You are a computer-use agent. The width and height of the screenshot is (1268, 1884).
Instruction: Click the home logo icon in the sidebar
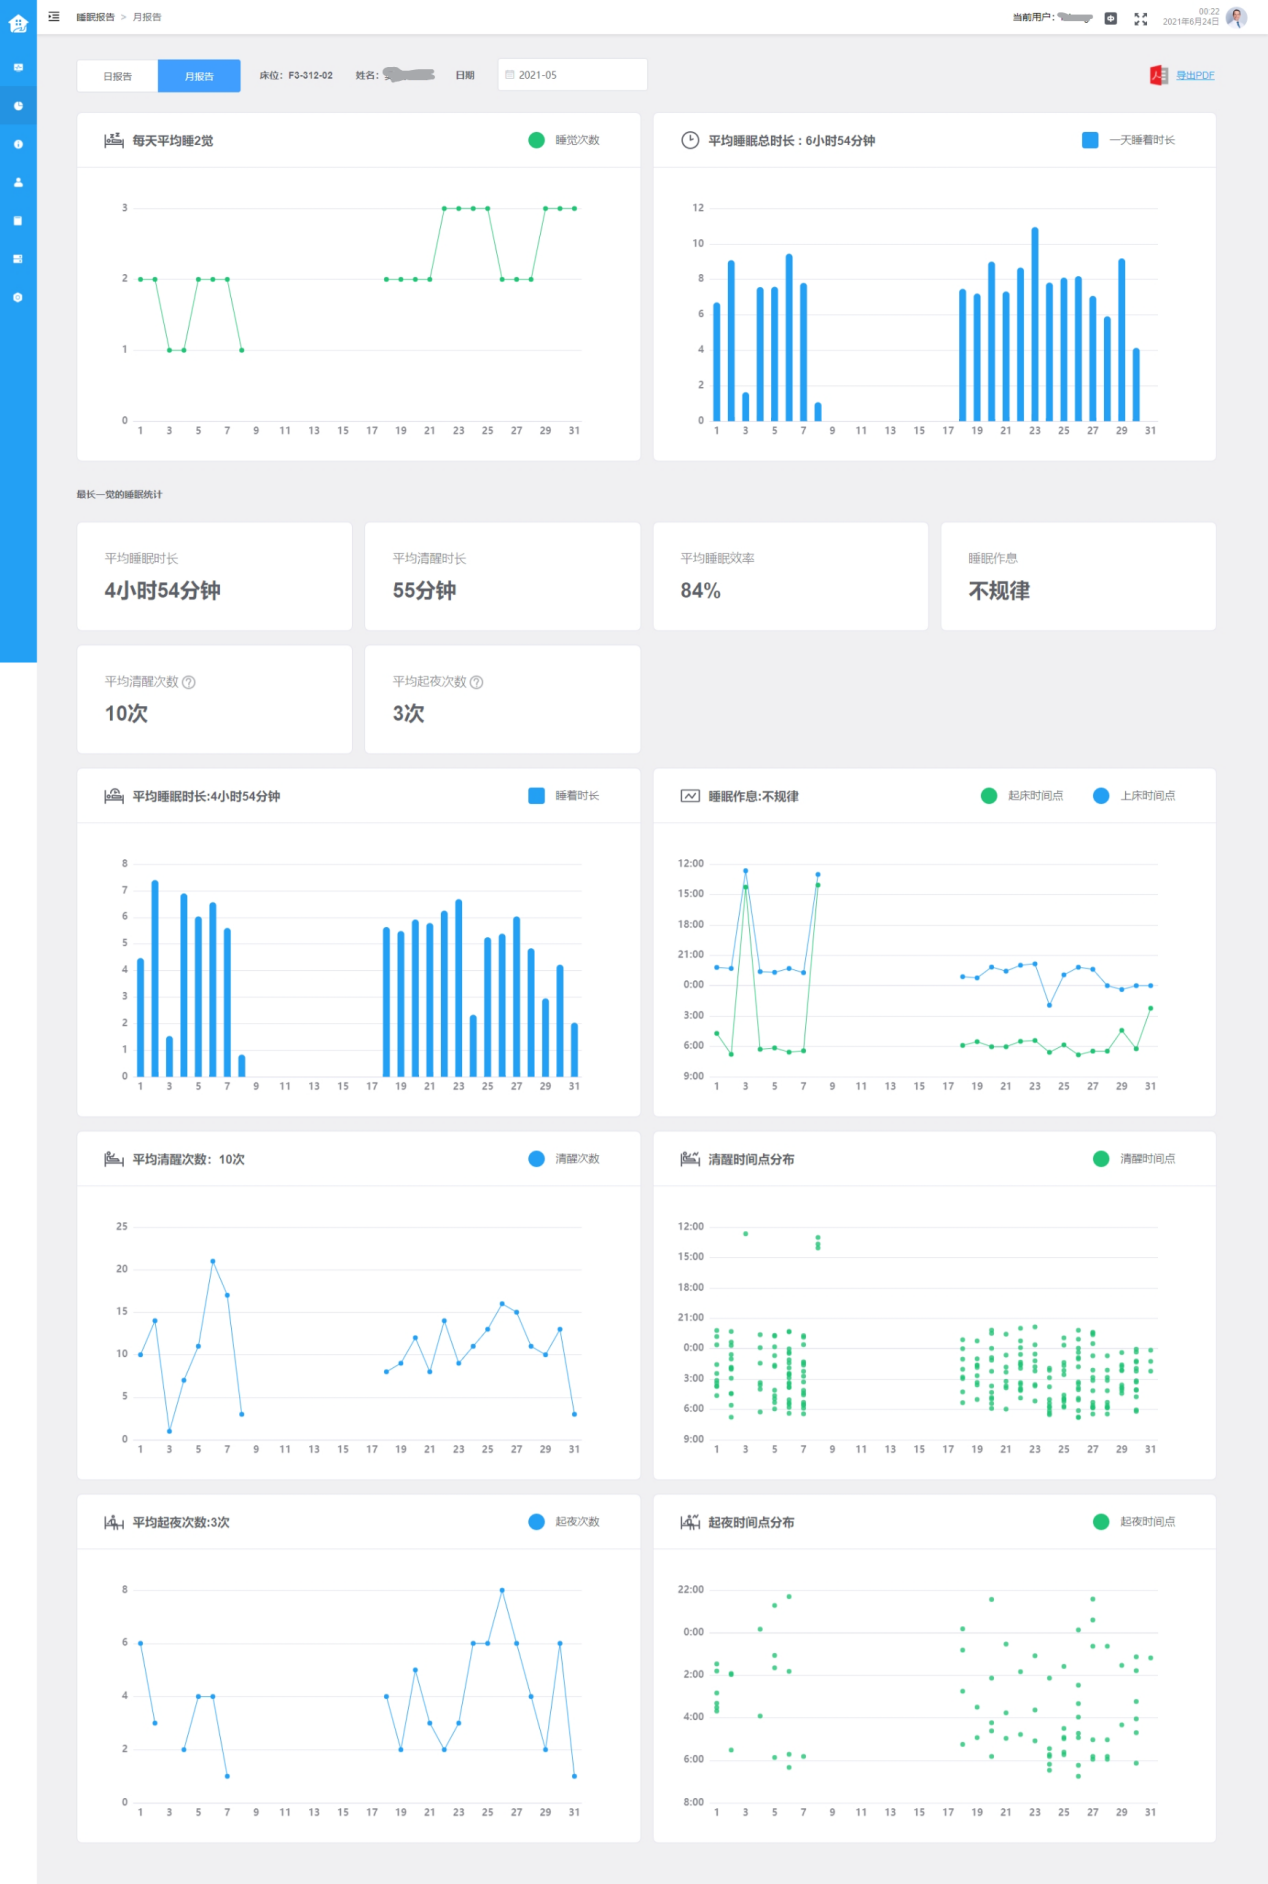coord(18,22)
